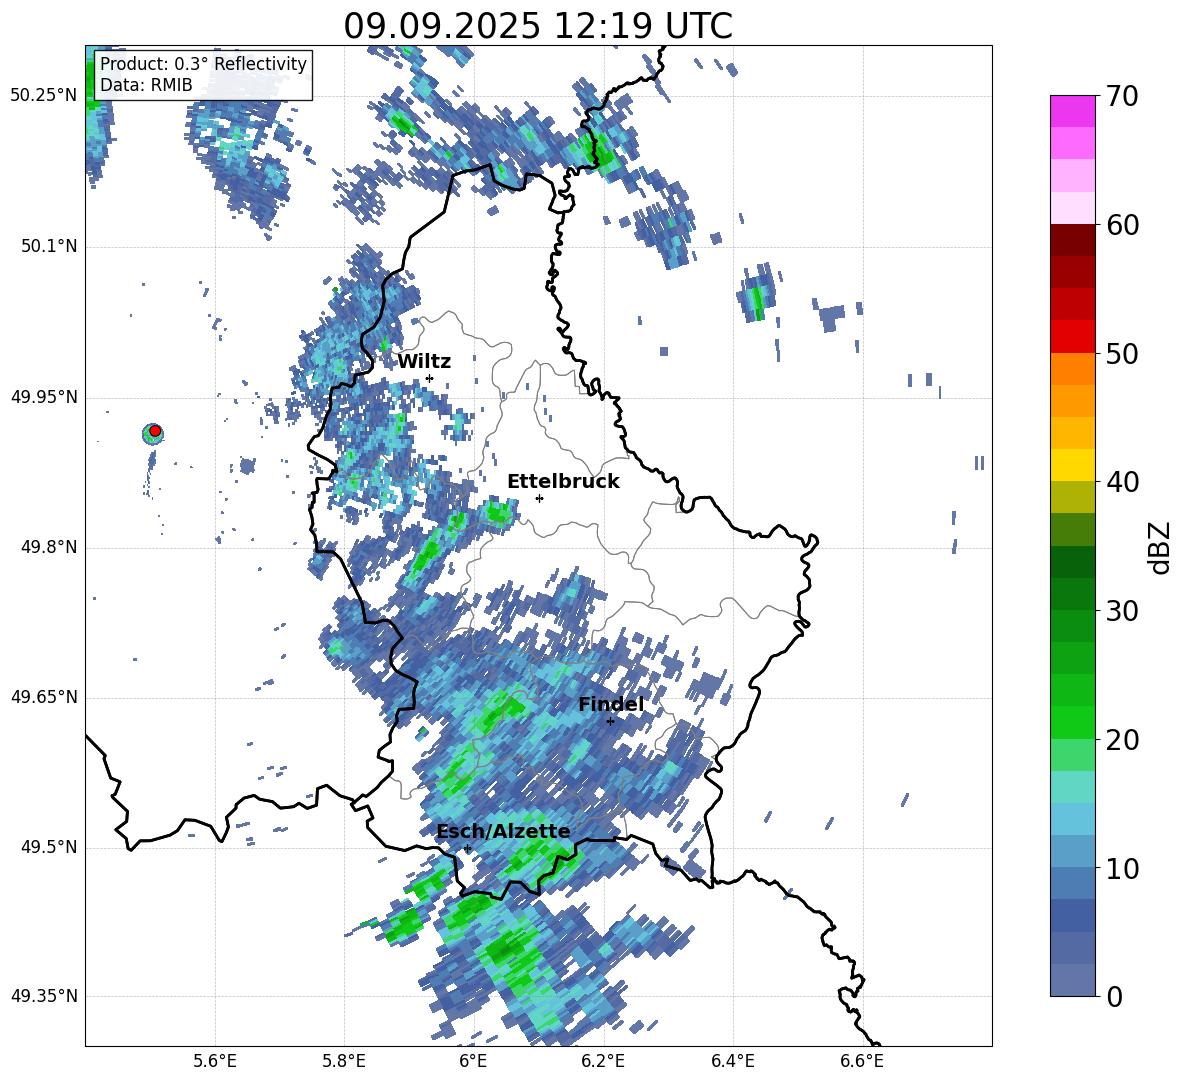Click the 6.2°E longitude label
The width and height of the screenshot is (1184, 1081).
(x=603, y=1061)
